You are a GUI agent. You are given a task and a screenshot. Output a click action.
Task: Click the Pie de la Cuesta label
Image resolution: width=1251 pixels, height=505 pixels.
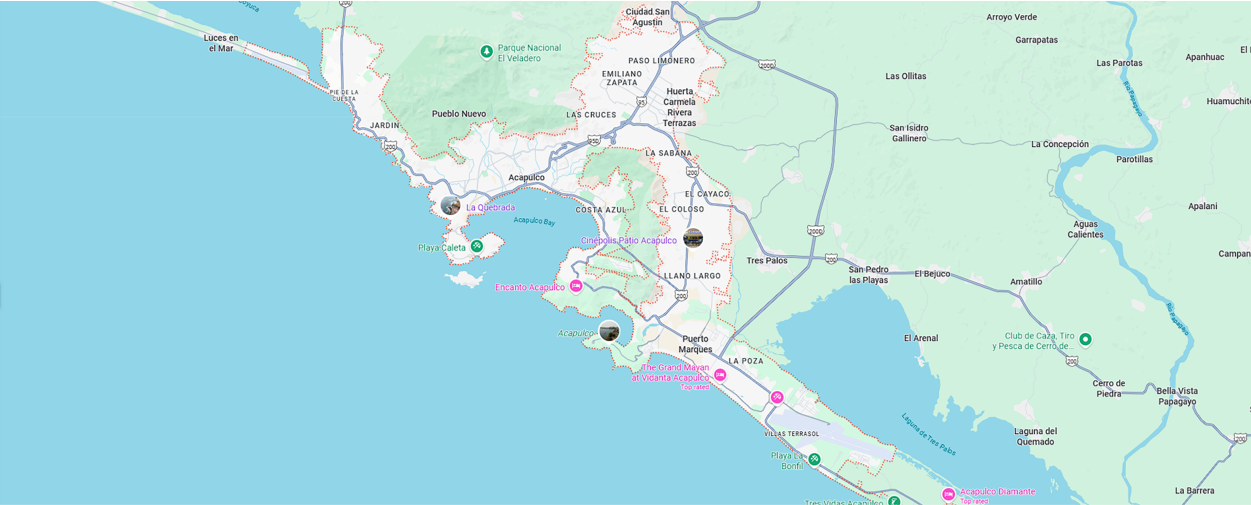click(343, 95)
